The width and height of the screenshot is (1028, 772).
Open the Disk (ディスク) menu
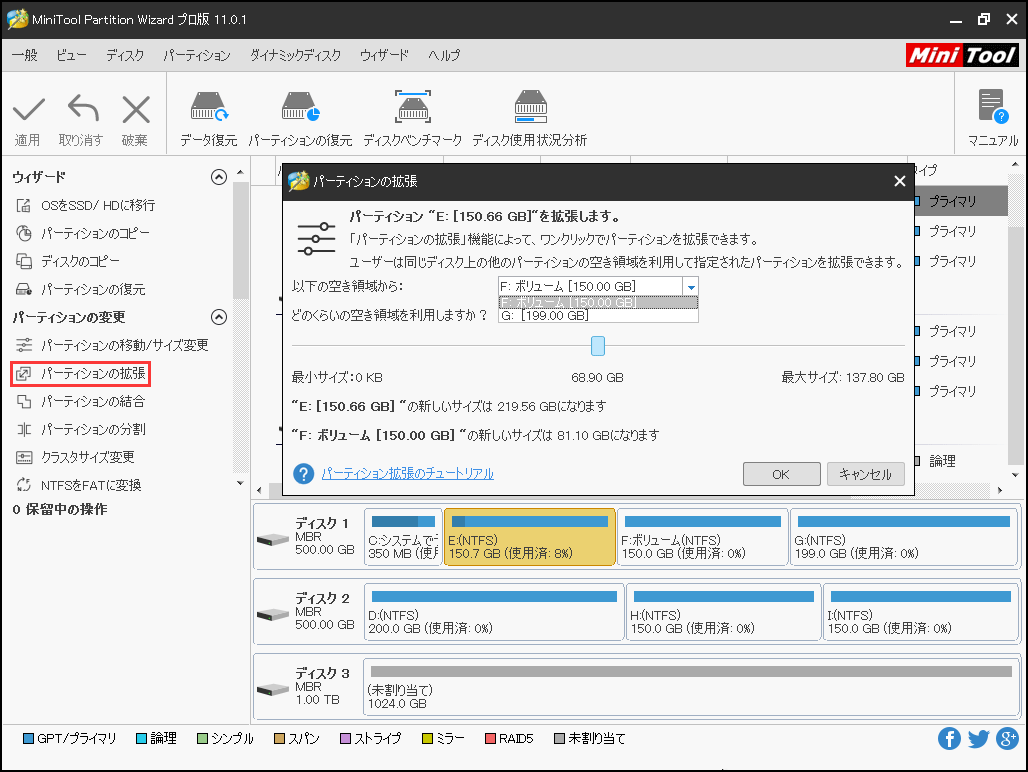pyautogui.click(x=125, y=55)
